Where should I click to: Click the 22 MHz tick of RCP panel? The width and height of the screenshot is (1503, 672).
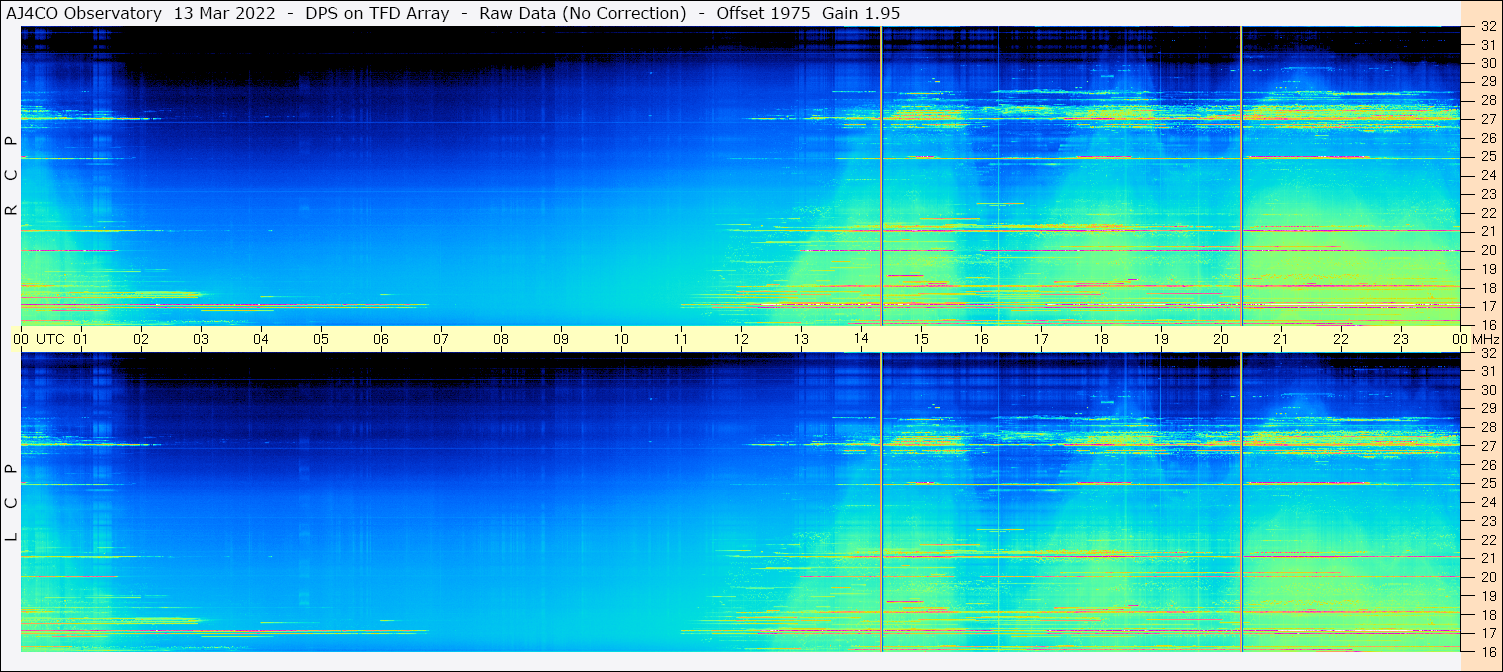(1488, 213)
